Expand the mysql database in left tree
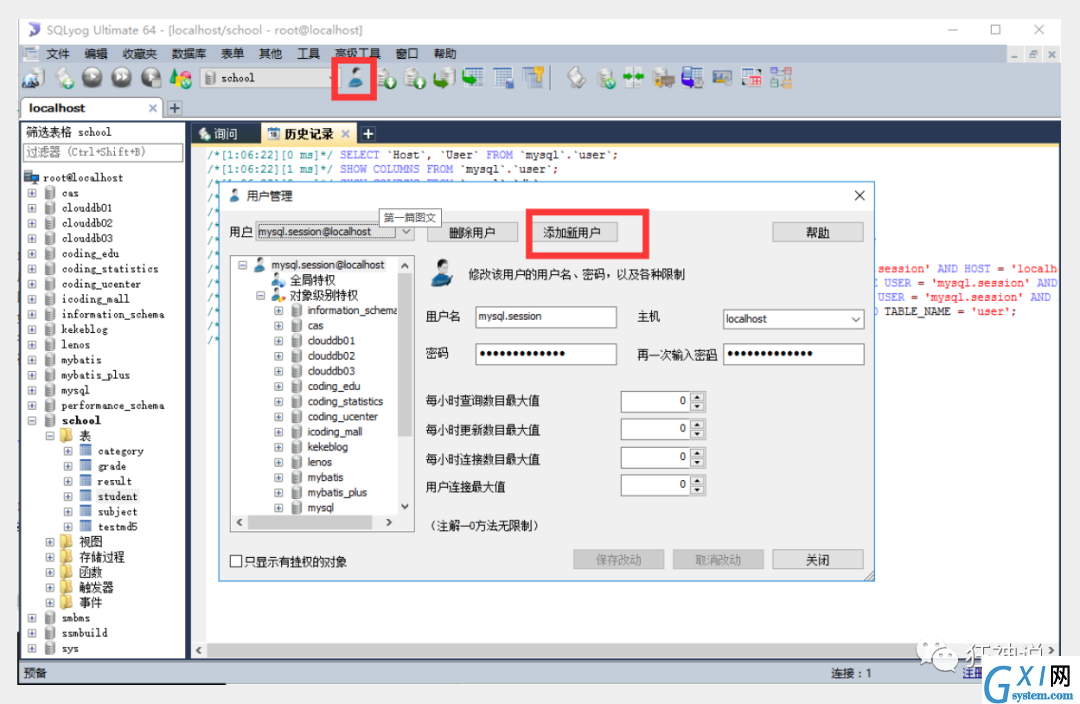 click(x=32, y=390)
